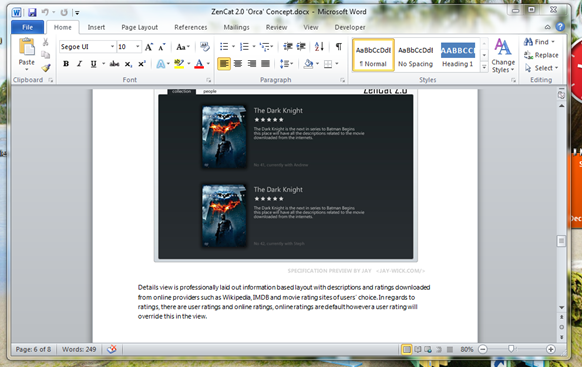Toggle justify text alignment
The width and height of the screenshot is (582, 367).
(265, 64)
